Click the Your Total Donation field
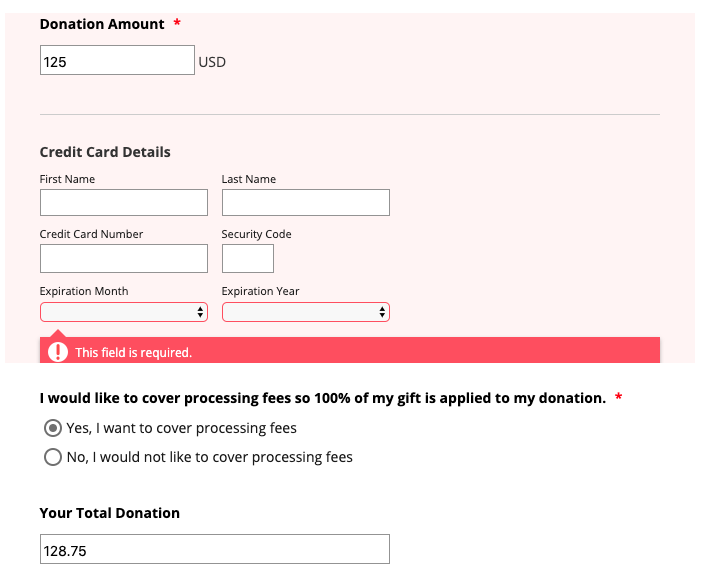Viewport: 709px width, 581px height. tap(214, 549)
